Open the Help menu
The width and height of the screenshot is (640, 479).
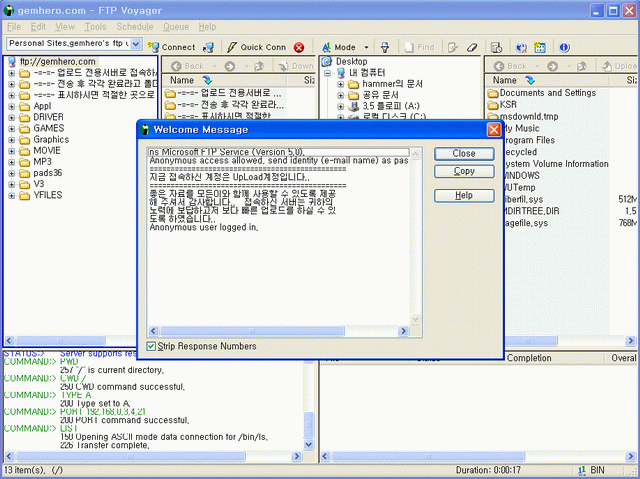click(207, 27)
